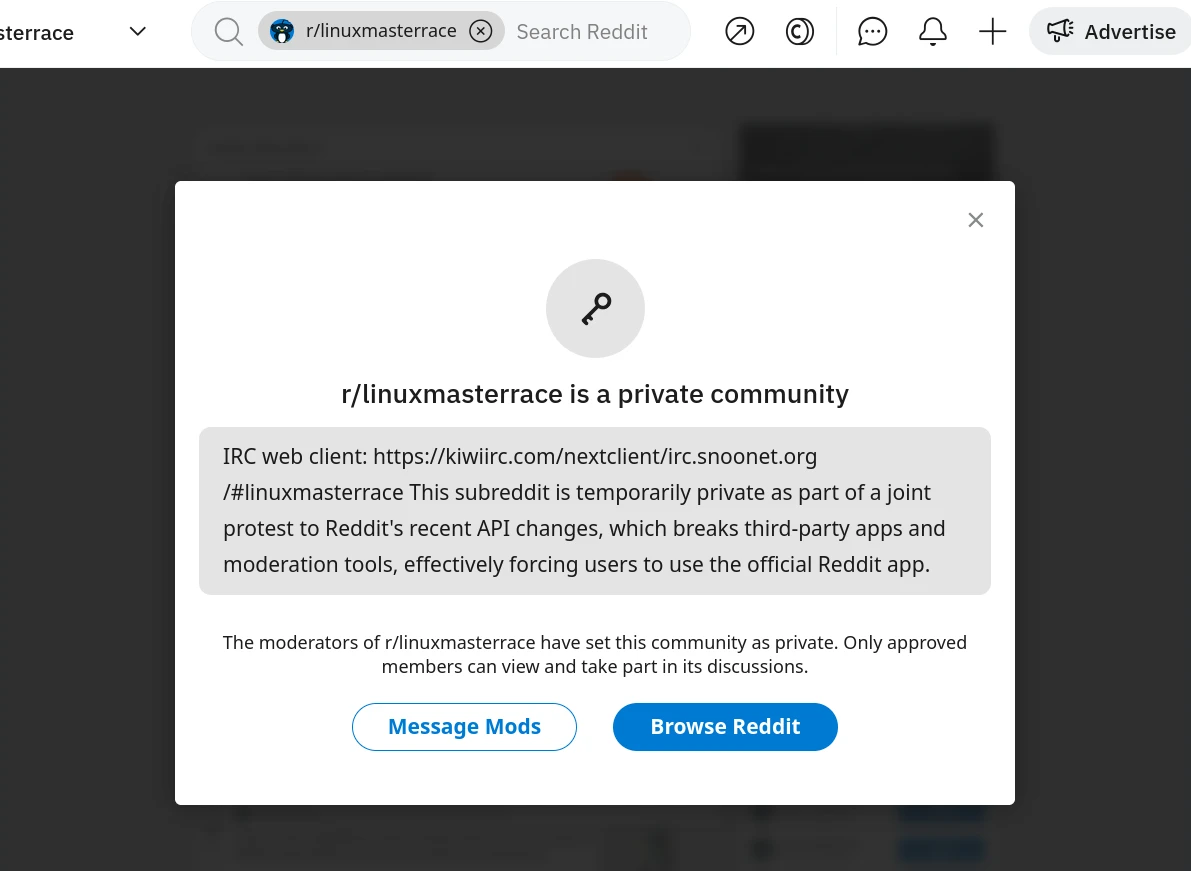Open the chat bubble icon
The height and width of the screenshot is (871, 1191).
point(873,32)
